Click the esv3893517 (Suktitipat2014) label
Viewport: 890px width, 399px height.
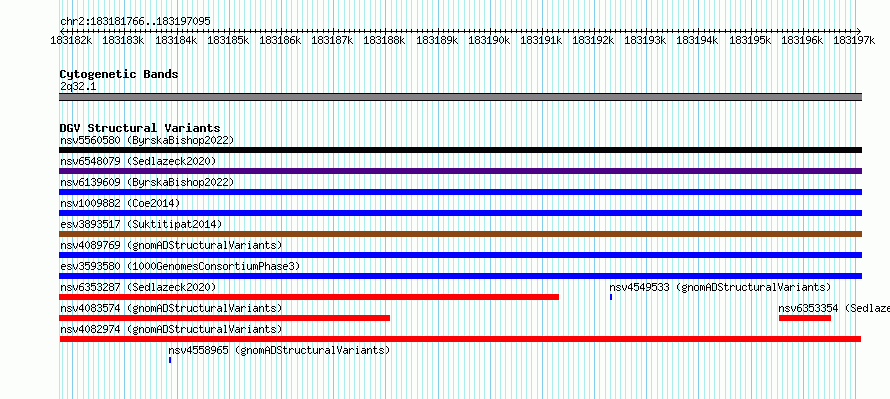(x=141, y=224)
